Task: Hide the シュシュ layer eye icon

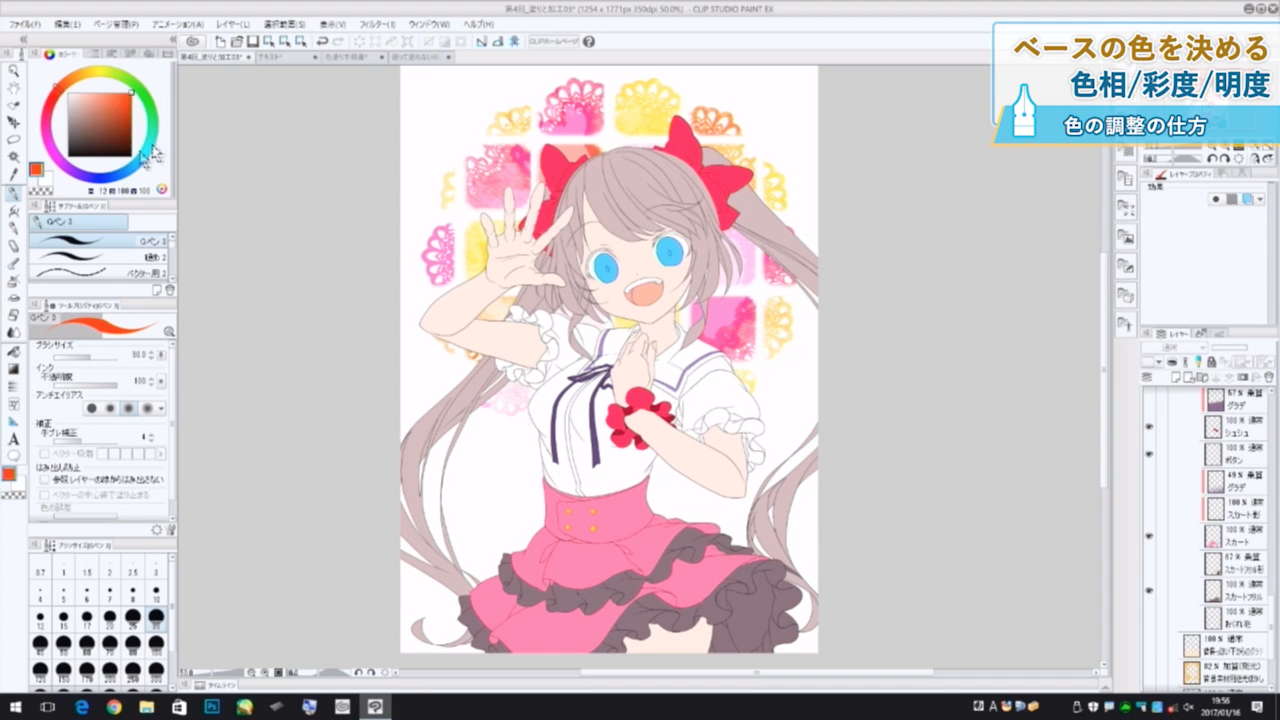Action: point(1148,426)
